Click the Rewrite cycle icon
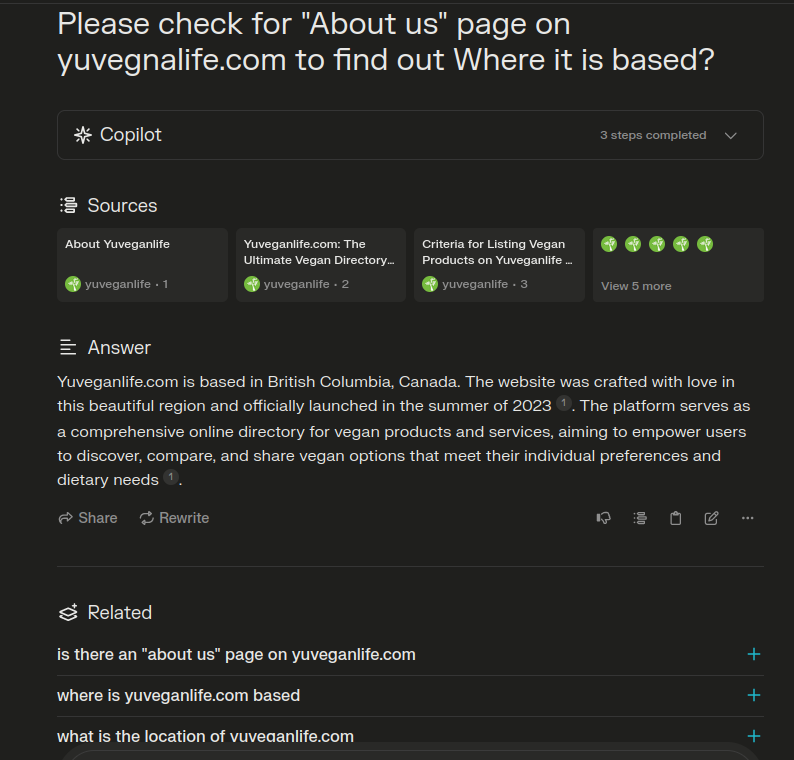The image size is (794, 760). click(147, 518)
